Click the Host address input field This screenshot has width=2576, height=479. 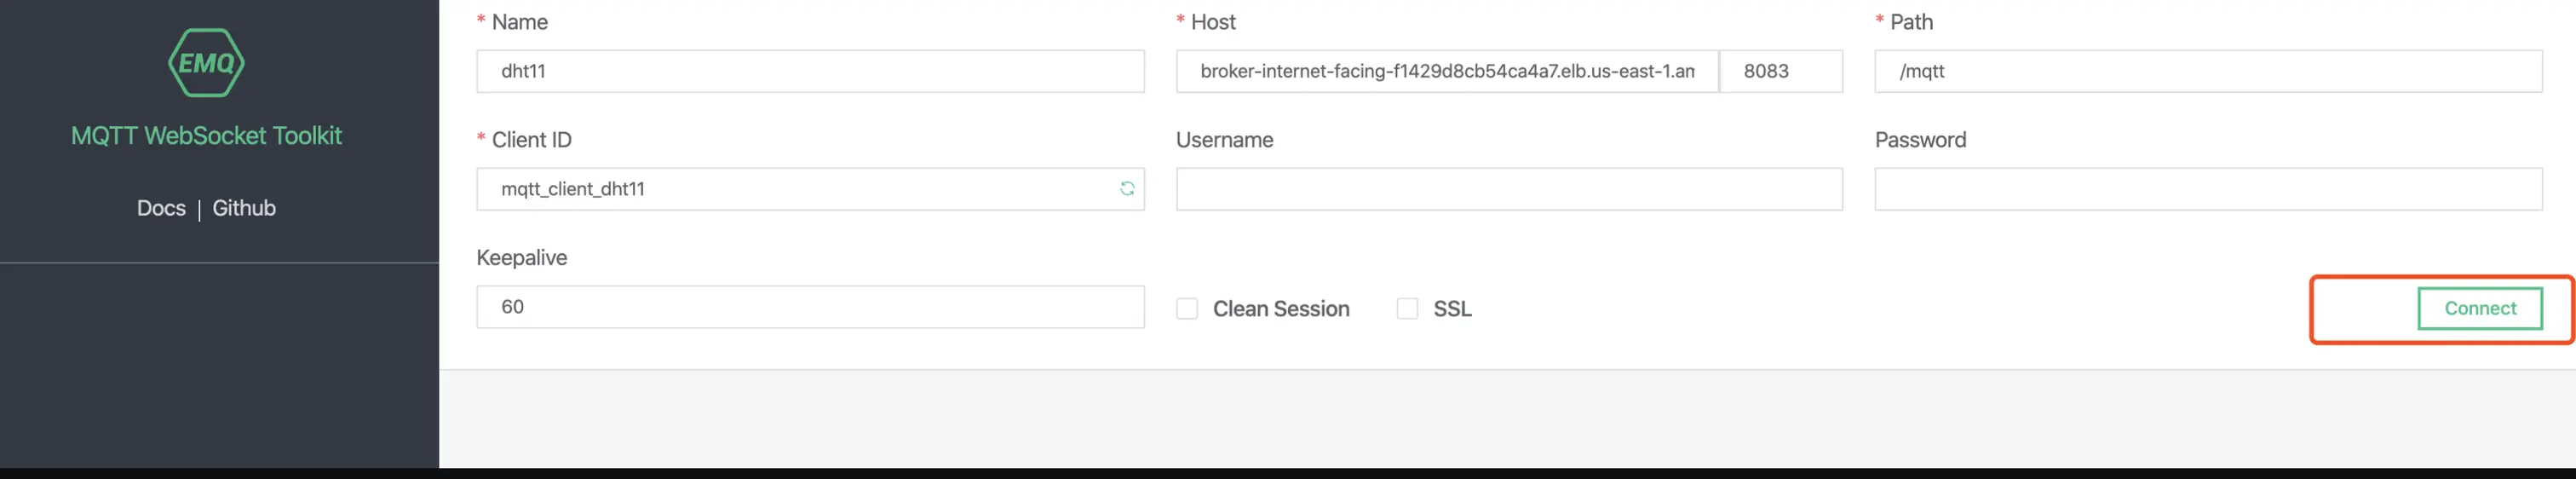[1446, 71]
